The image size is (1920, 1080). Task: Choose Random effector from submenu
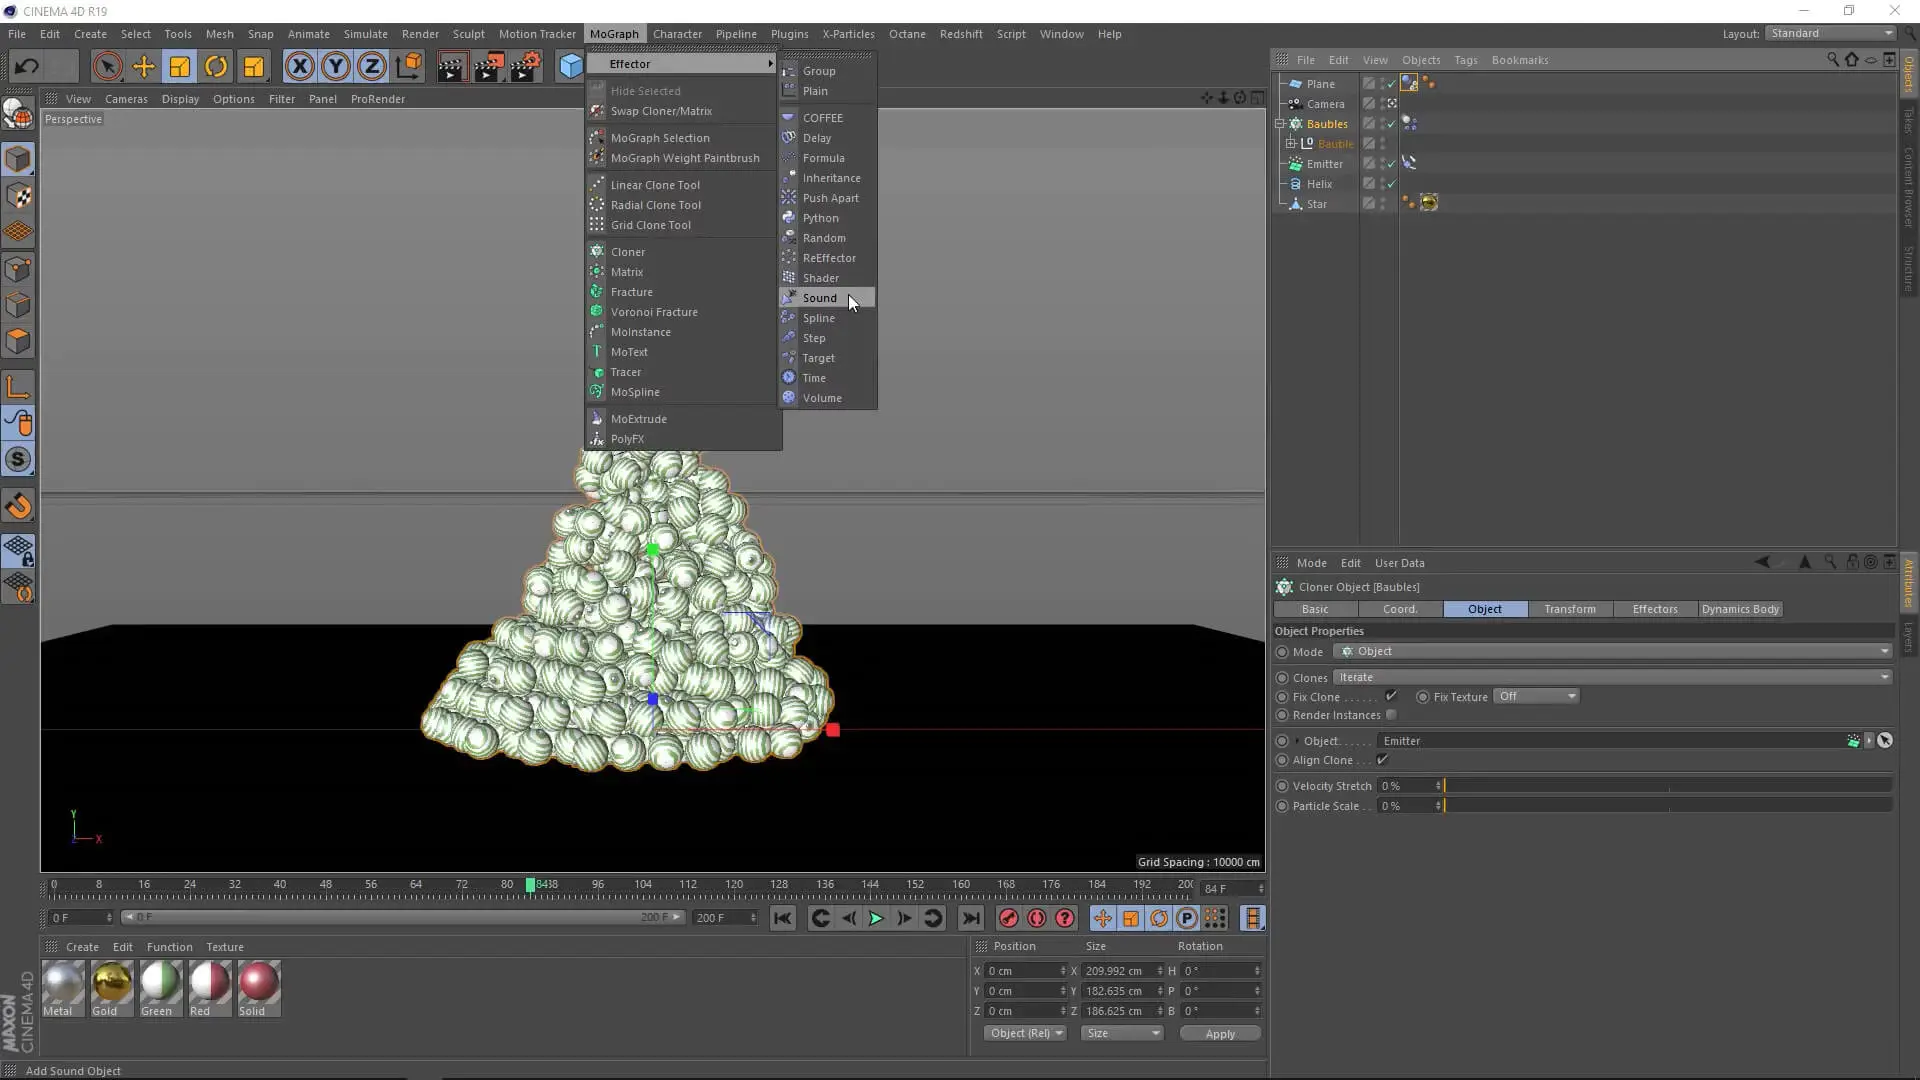(827, 238)
